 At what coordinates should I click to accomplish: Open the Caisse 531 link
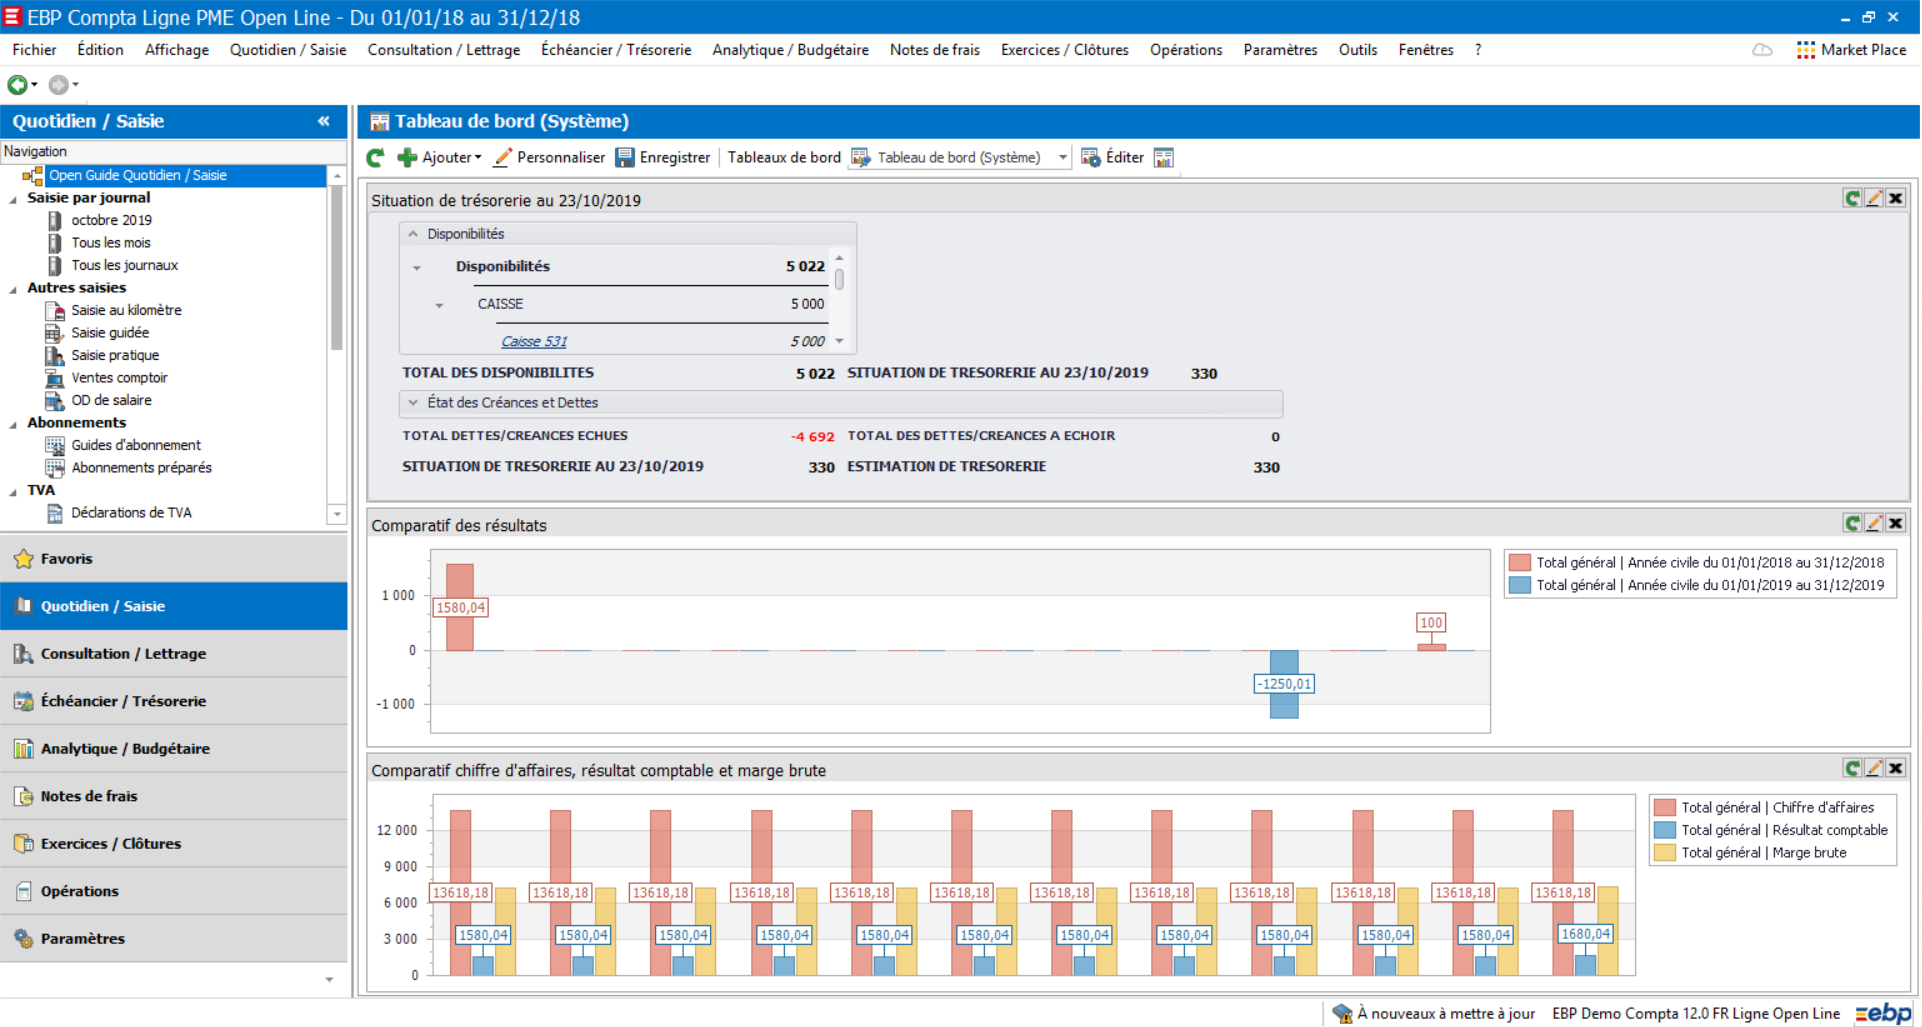534,341
